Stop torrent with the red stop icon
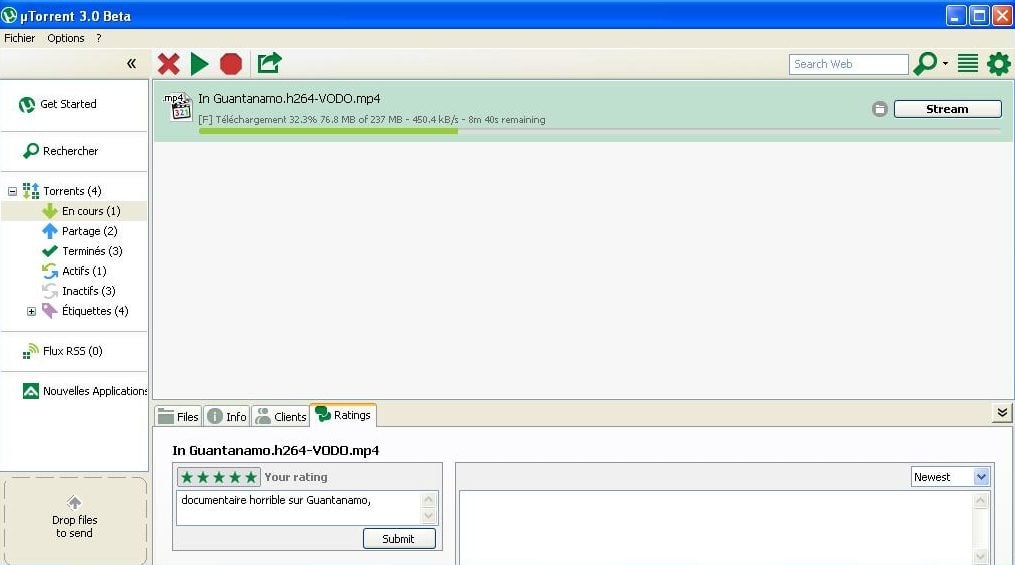Image resolution: width=1015 pixels, height=565 pixels. click(x=230, y=64)
